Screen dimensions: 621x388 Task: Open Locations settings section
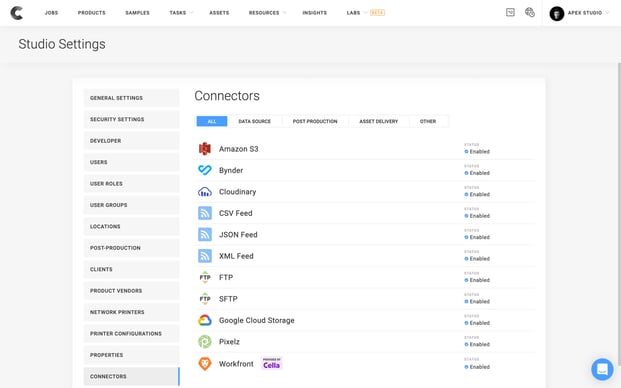131,226
